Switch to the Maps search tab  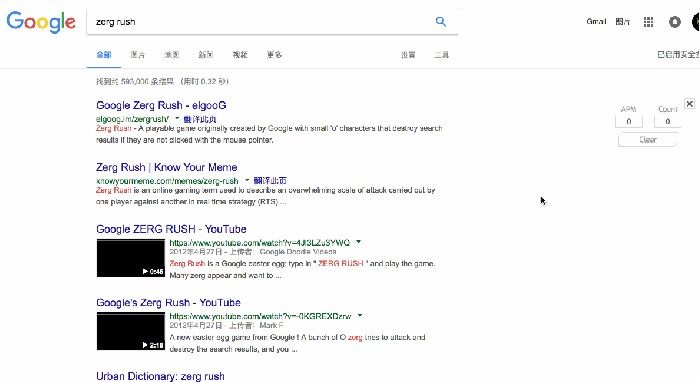(171, 54)
